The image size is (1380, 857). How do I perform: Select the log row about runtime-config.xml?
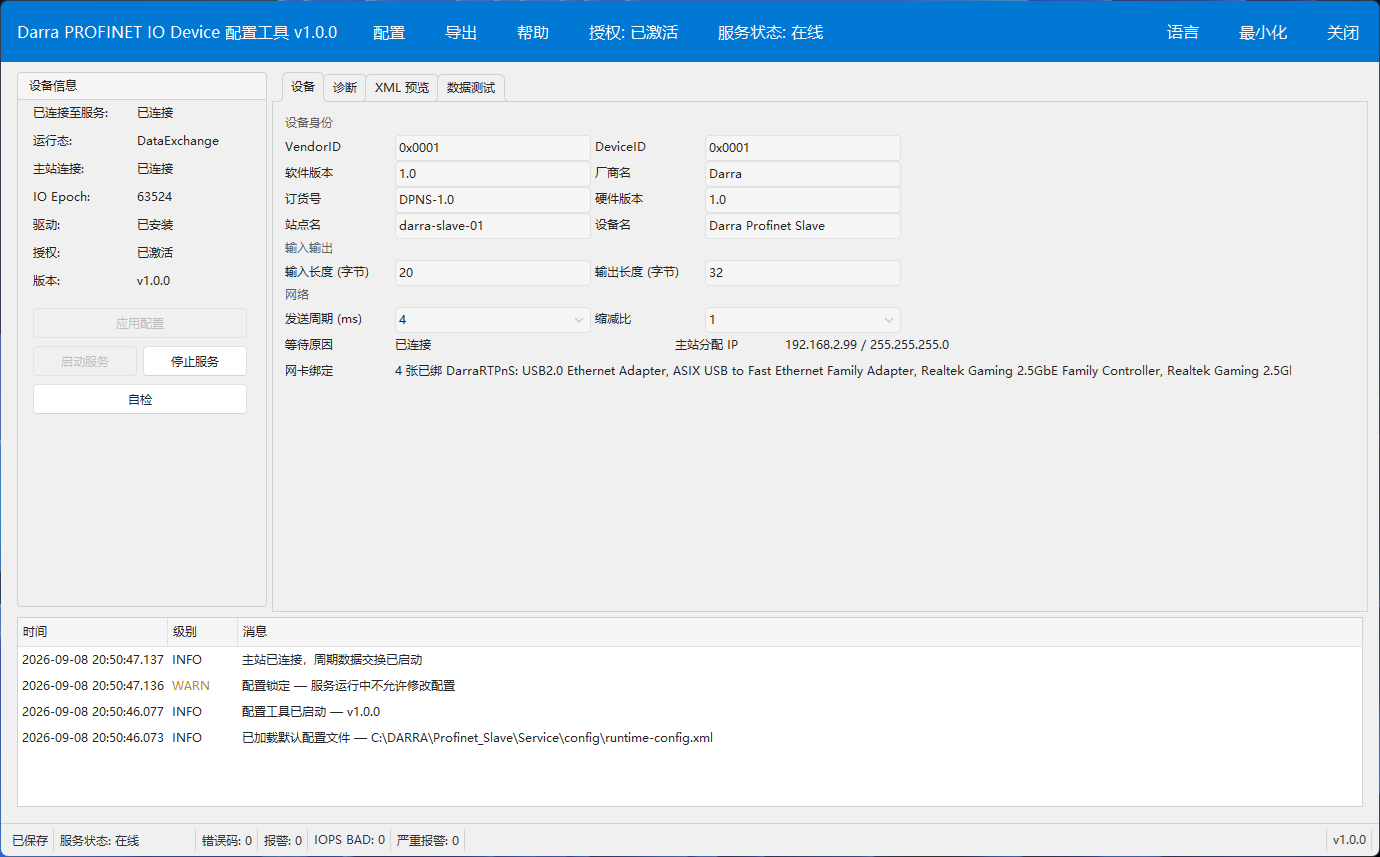[690, 738]
